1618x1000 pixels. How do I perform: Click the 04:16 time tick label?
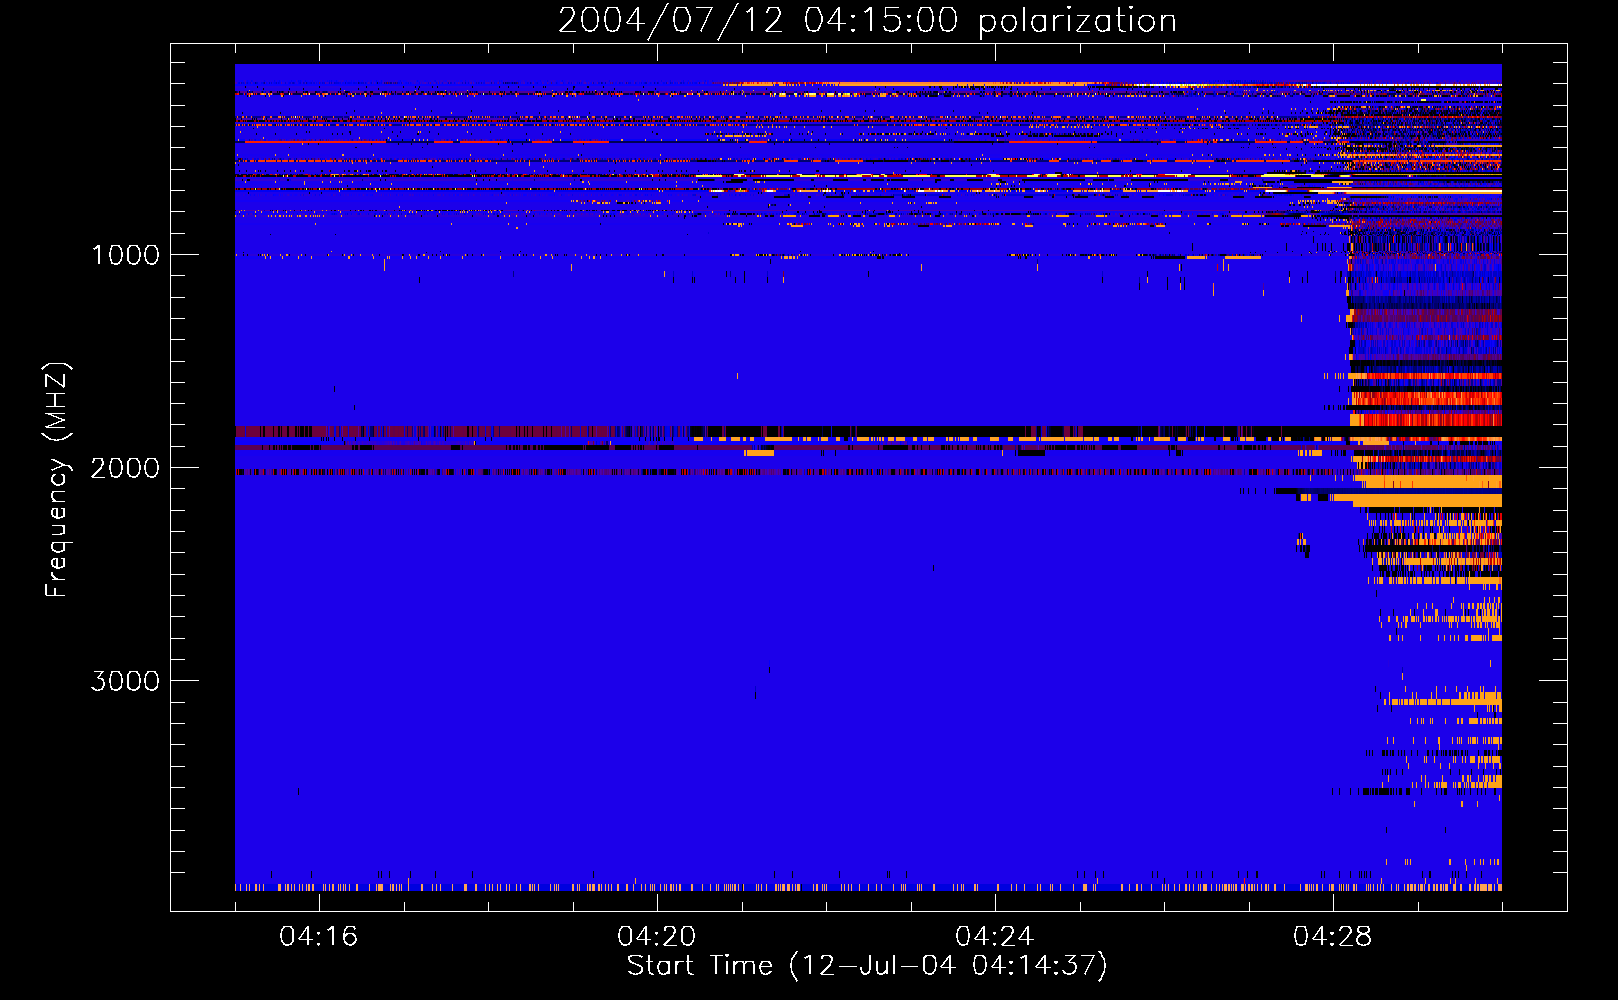pyautogui.click(x=319, y=936)
